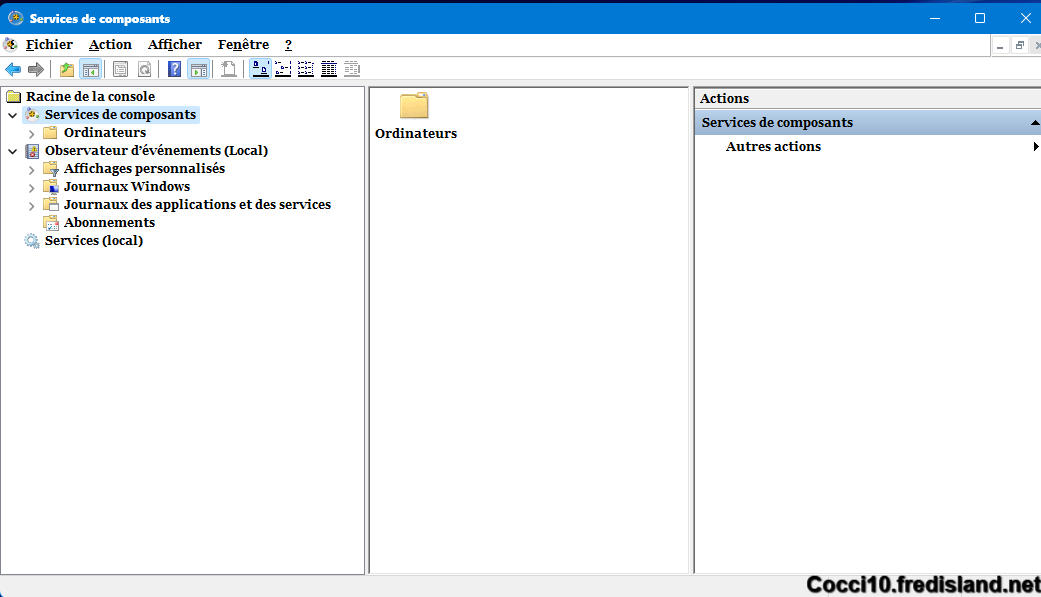Open the Action menu
Viewport: 1041px width, 597px height.
[x=110, y=44]
